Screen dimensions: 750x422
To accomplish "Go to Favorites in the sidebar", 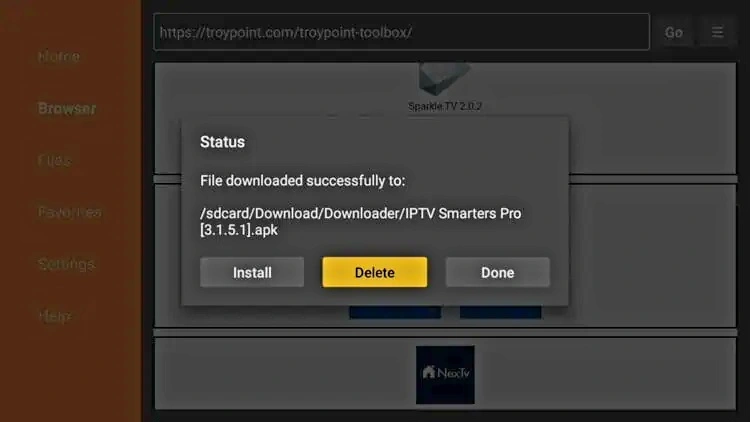I will (70, 212).
